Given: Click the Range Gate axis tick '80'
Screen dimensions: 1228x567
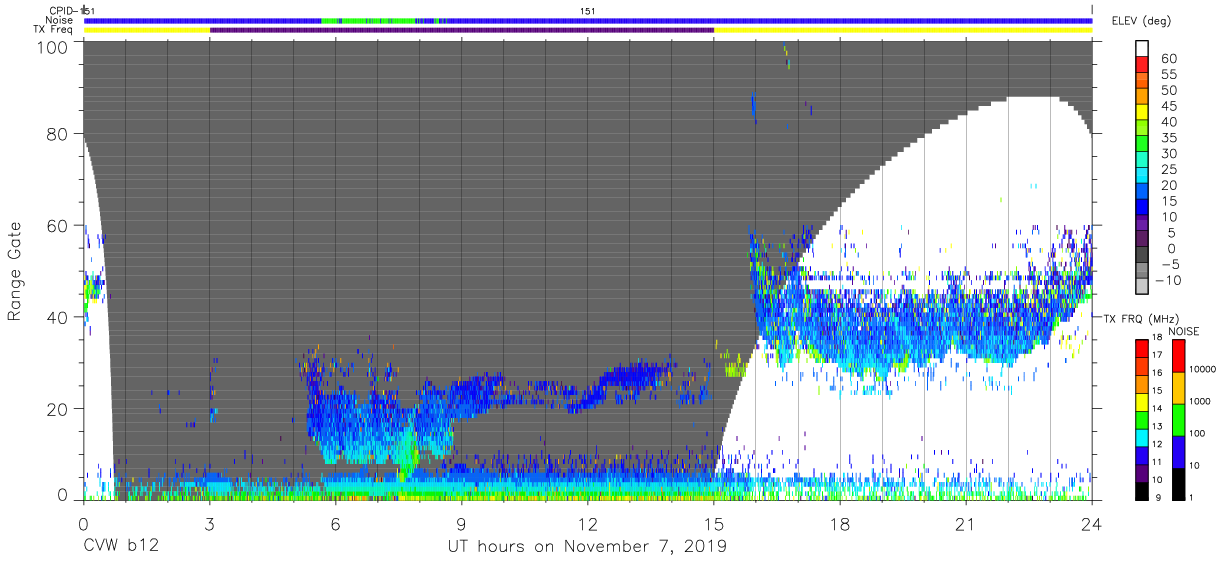Looking at the screenshot, I should [59, 134].
